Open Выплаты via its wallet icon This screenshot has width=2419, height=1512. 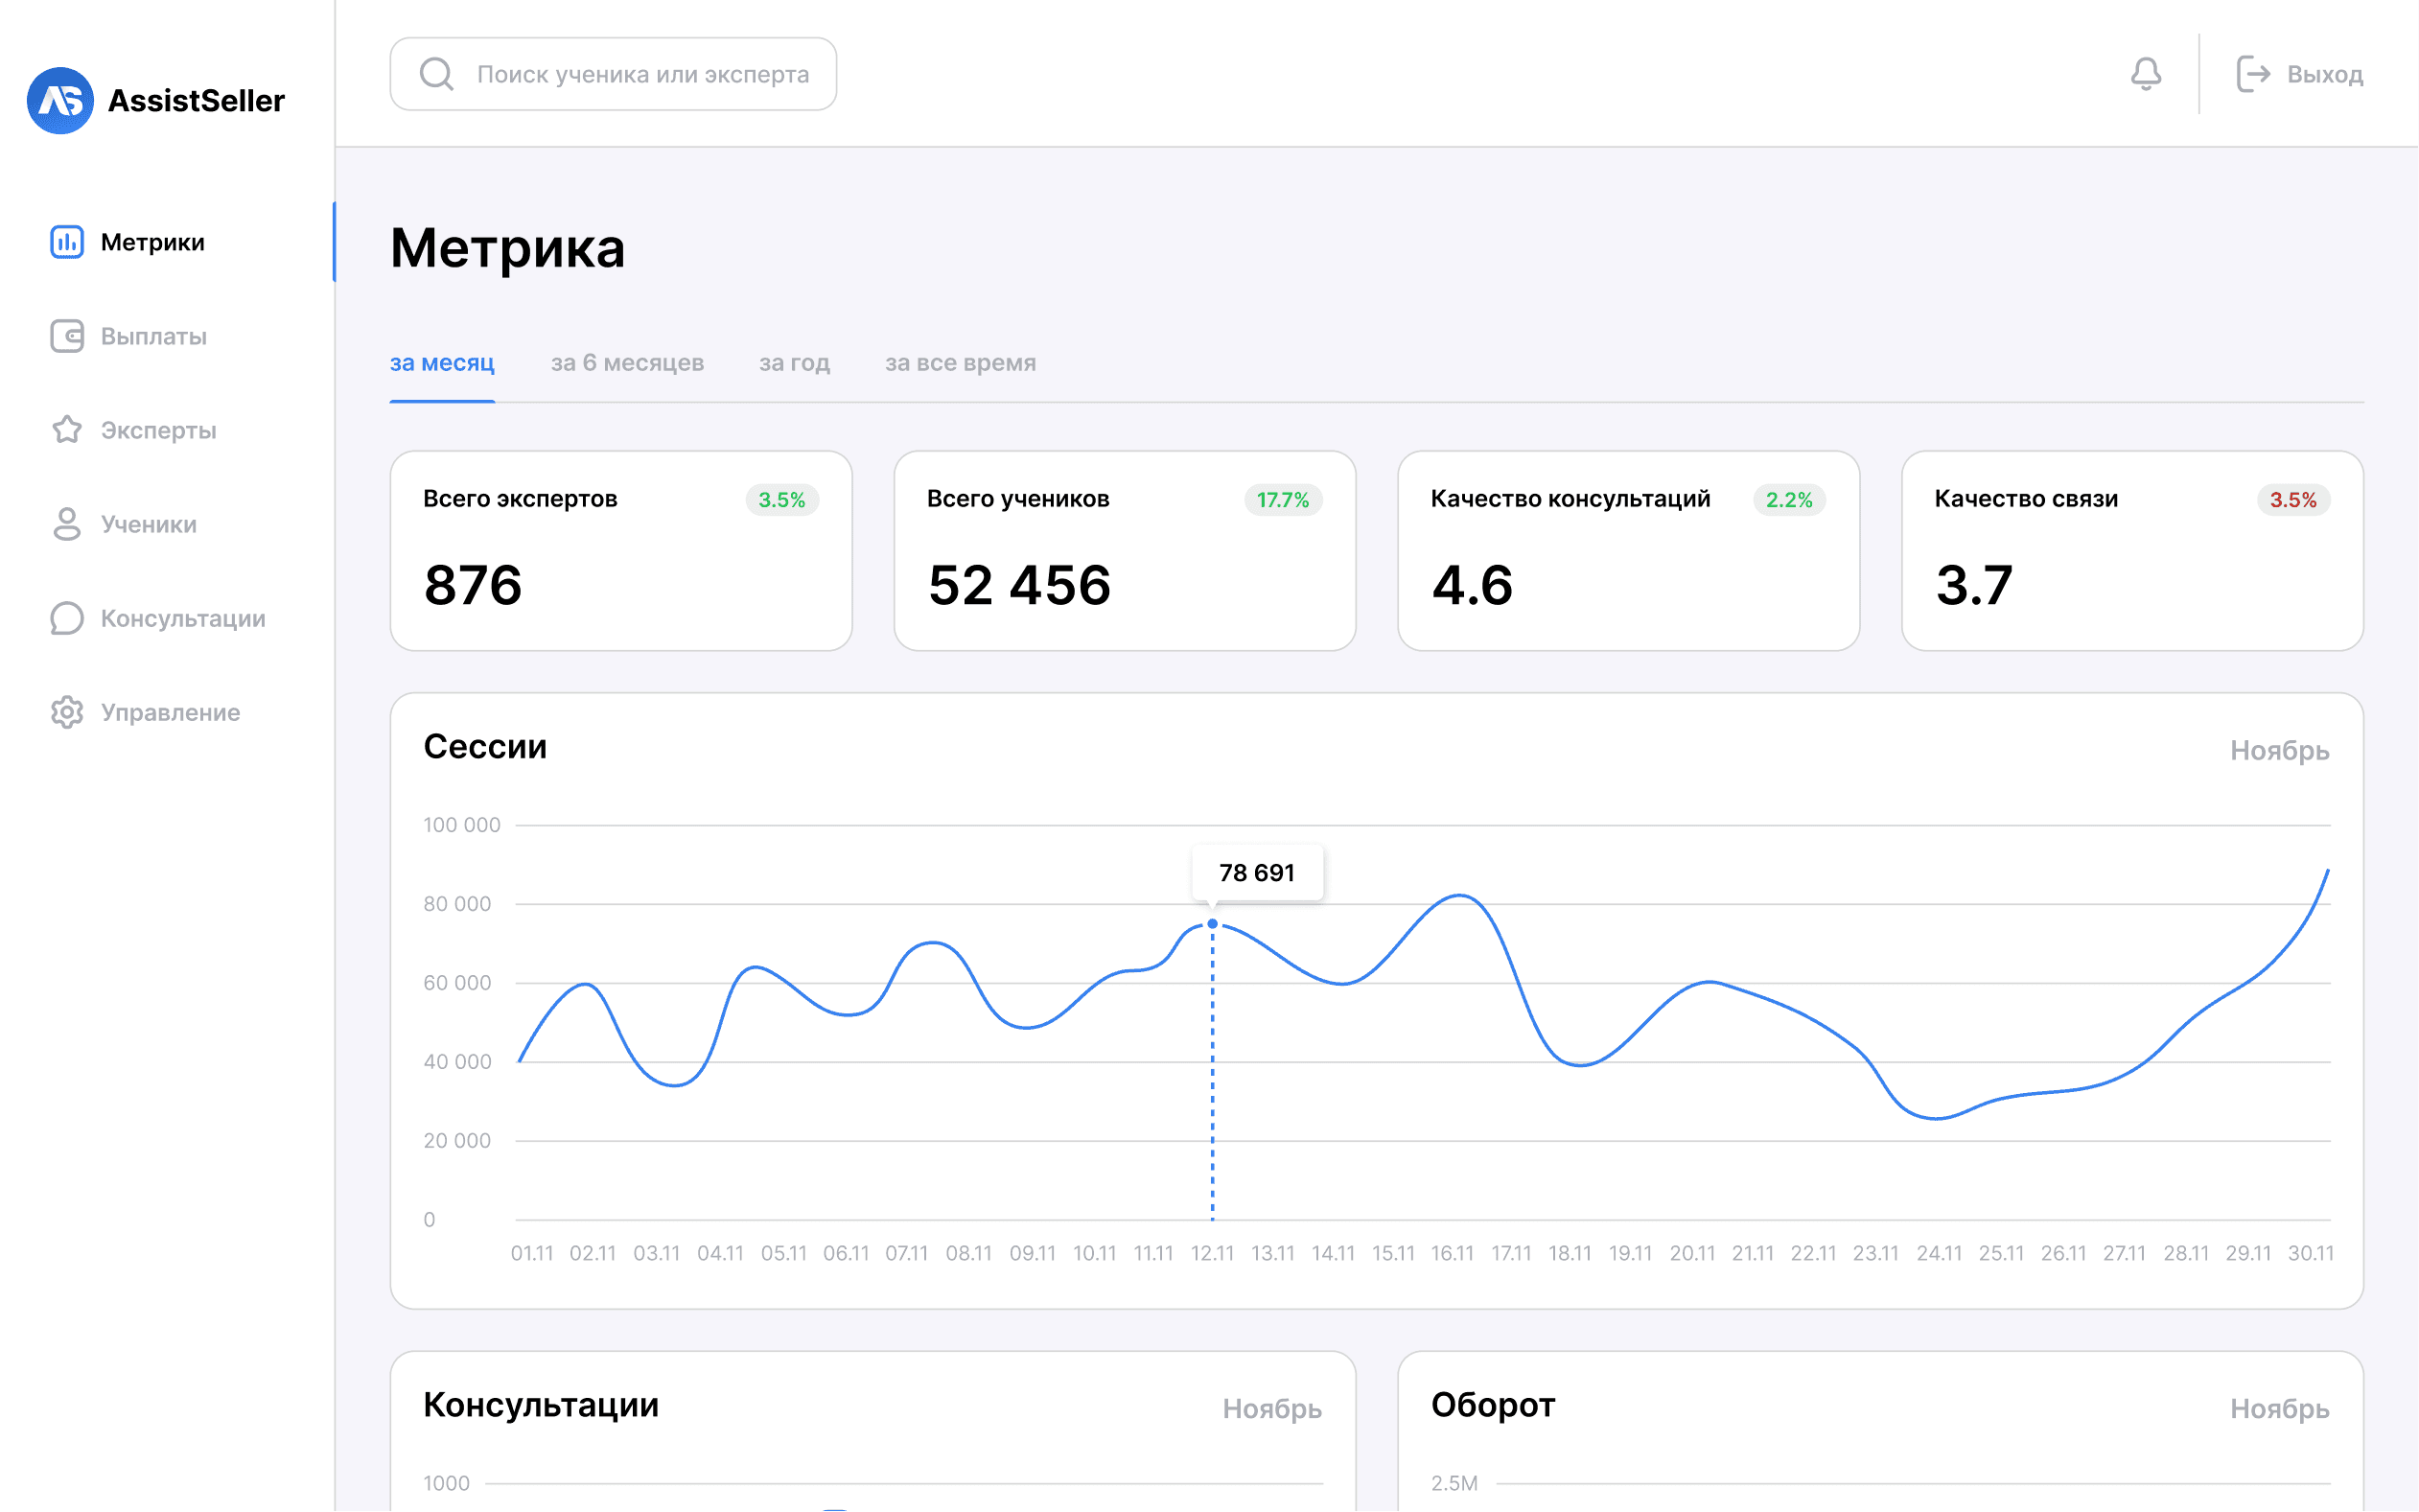pyautogui.click(x=67, y=336)
